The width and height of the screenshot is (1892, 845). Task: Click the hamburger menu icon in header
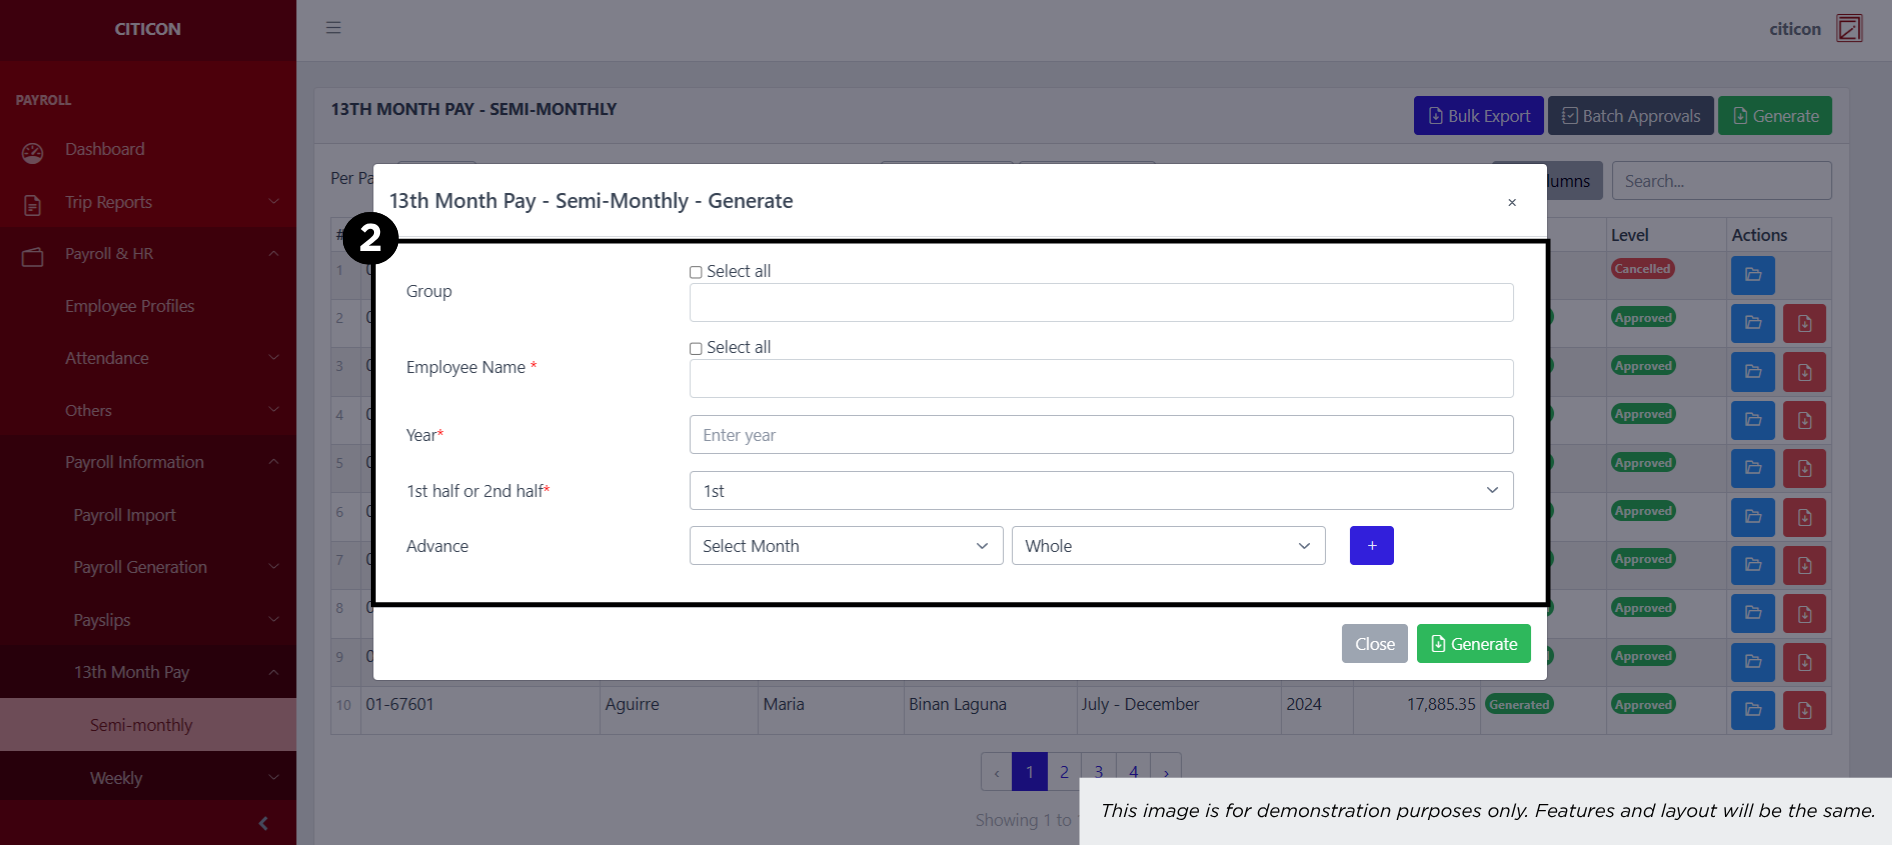pyautogui.click(x=333, y=28)
